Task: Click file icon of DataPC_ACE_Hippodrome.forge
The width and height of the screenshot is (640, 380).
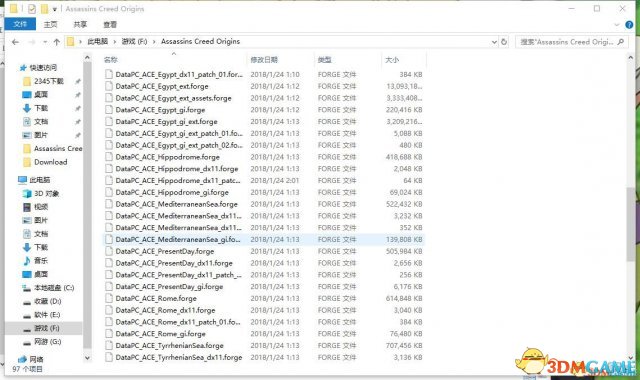Action: point(109,157)
